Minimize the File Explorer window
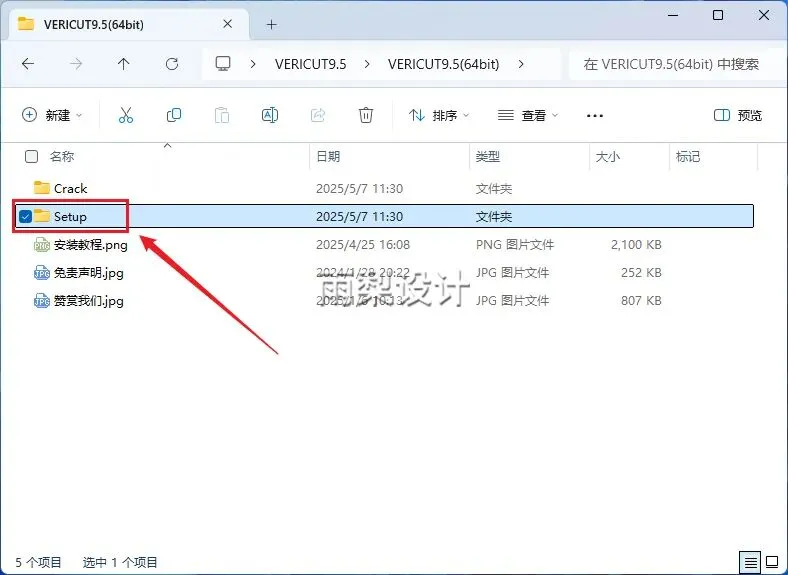Screen dimensions: 788x575 click(672, 15)
